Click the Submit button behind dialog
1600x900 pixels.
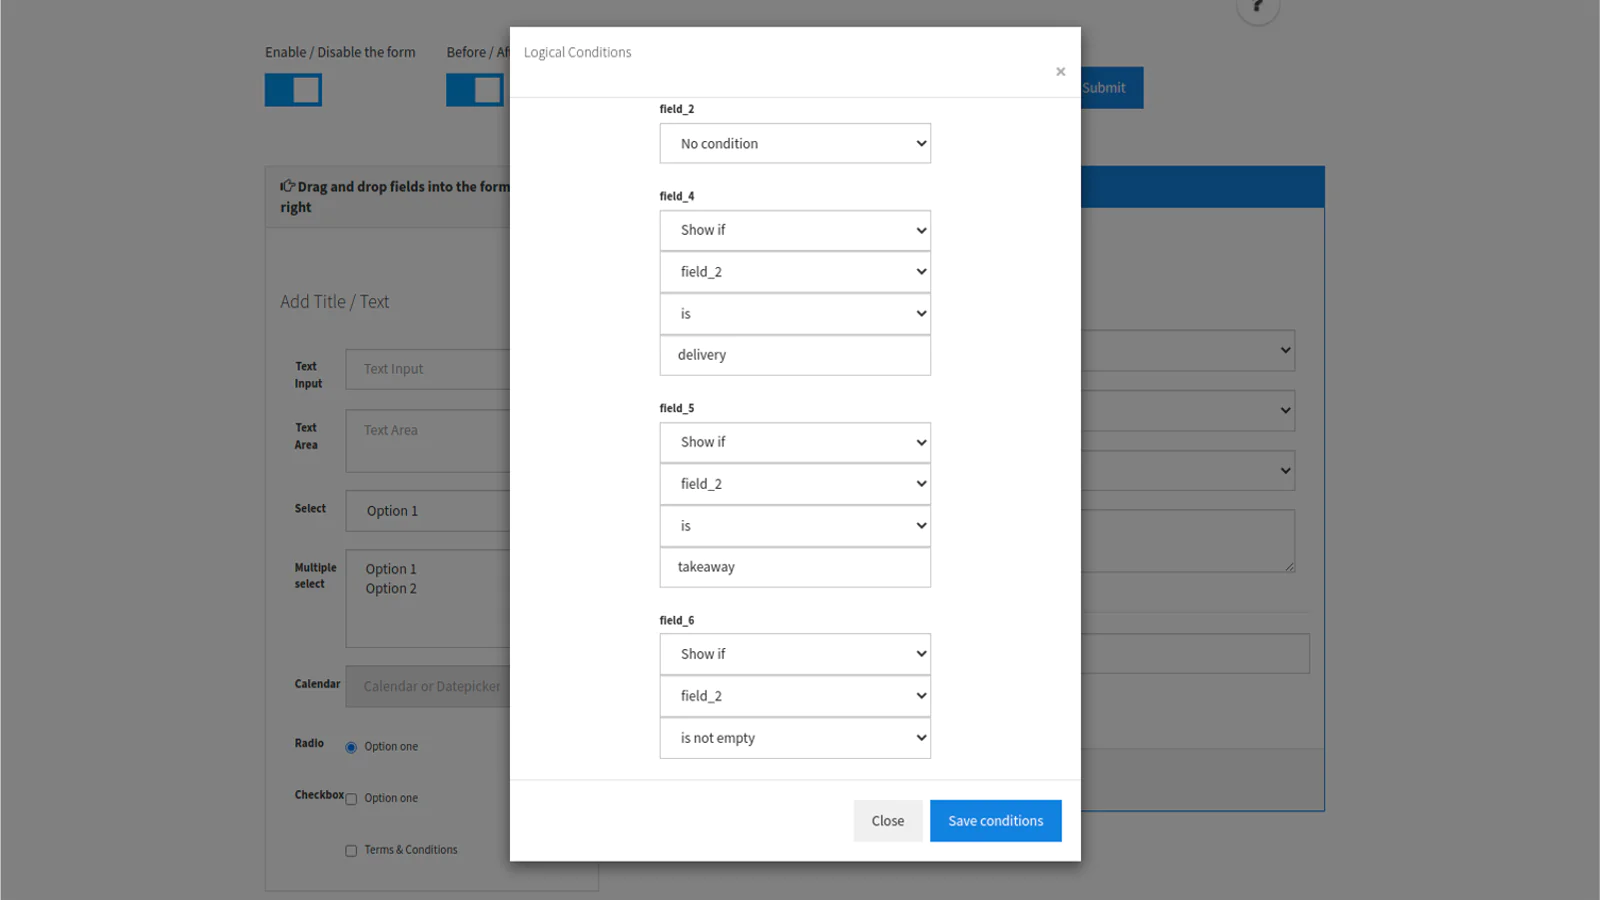coord(1112,88)
